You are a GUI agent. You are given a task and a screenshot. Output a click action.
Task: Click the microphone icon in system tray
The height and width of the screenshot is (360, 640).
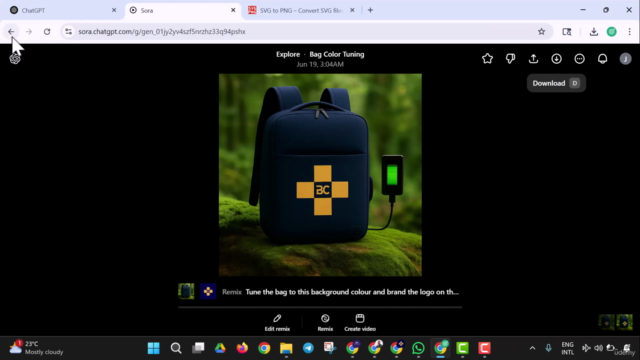click(548, 348)
